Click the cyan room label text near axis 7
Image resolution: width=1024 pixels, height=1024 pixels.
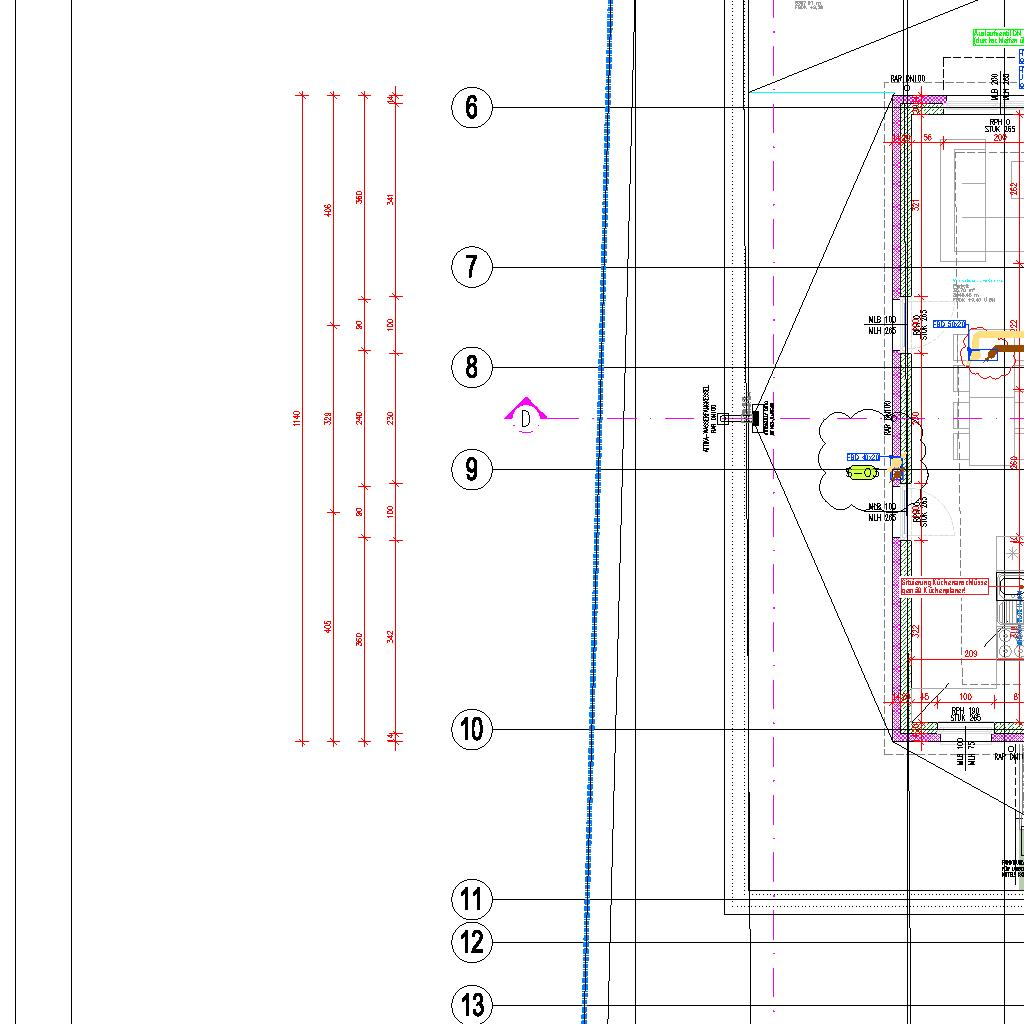pyautogui.click(x=977, y=281)
